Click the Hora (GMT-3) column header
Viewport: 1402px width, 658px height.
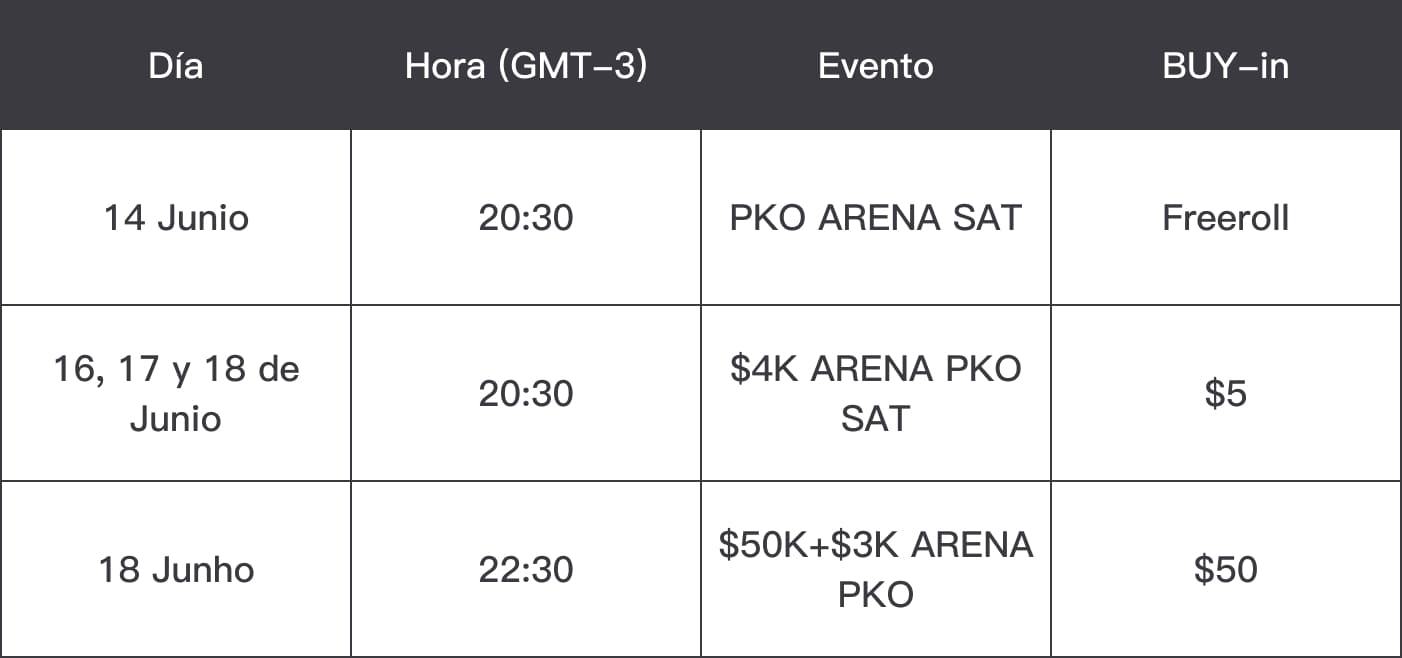point(526,66)
